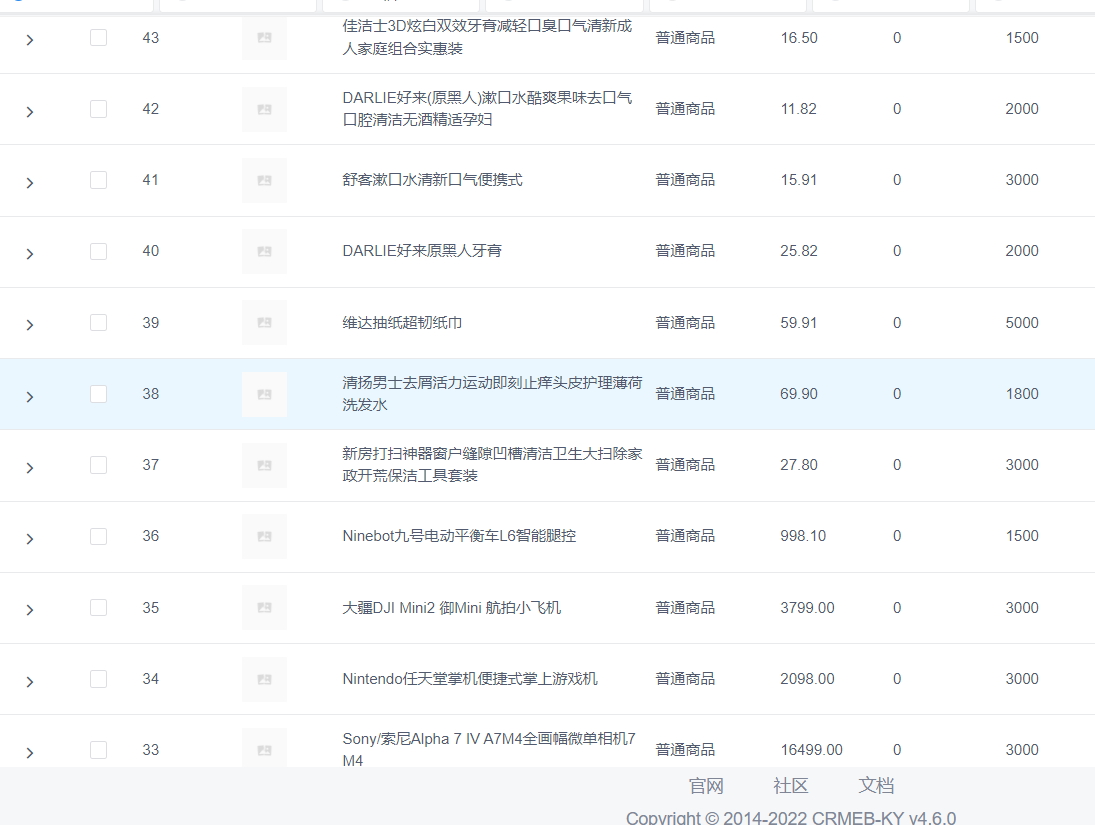Select checkbox for product 39

point(98,323)
